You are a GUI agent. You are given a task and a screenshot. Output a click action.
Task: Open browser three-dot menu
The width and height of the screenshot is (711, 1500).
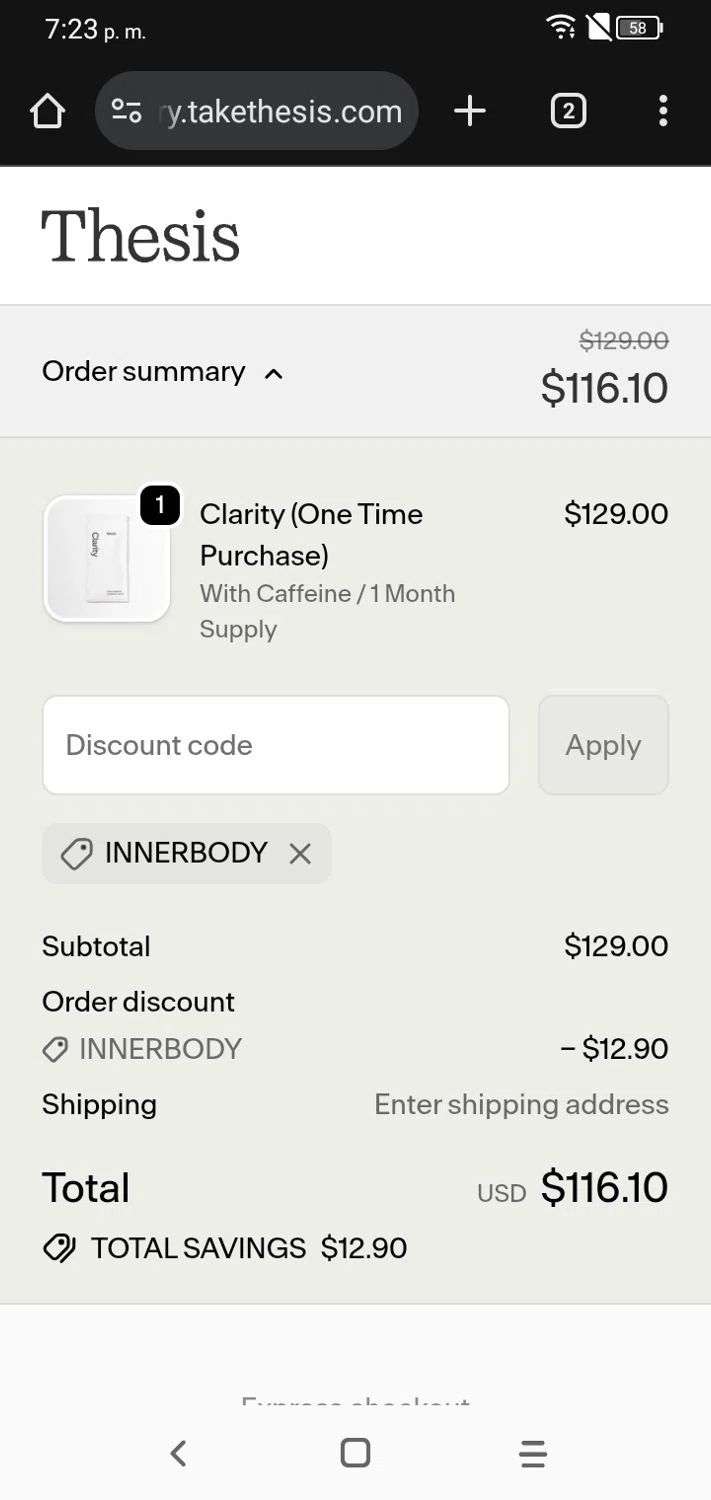coord(662,111)
